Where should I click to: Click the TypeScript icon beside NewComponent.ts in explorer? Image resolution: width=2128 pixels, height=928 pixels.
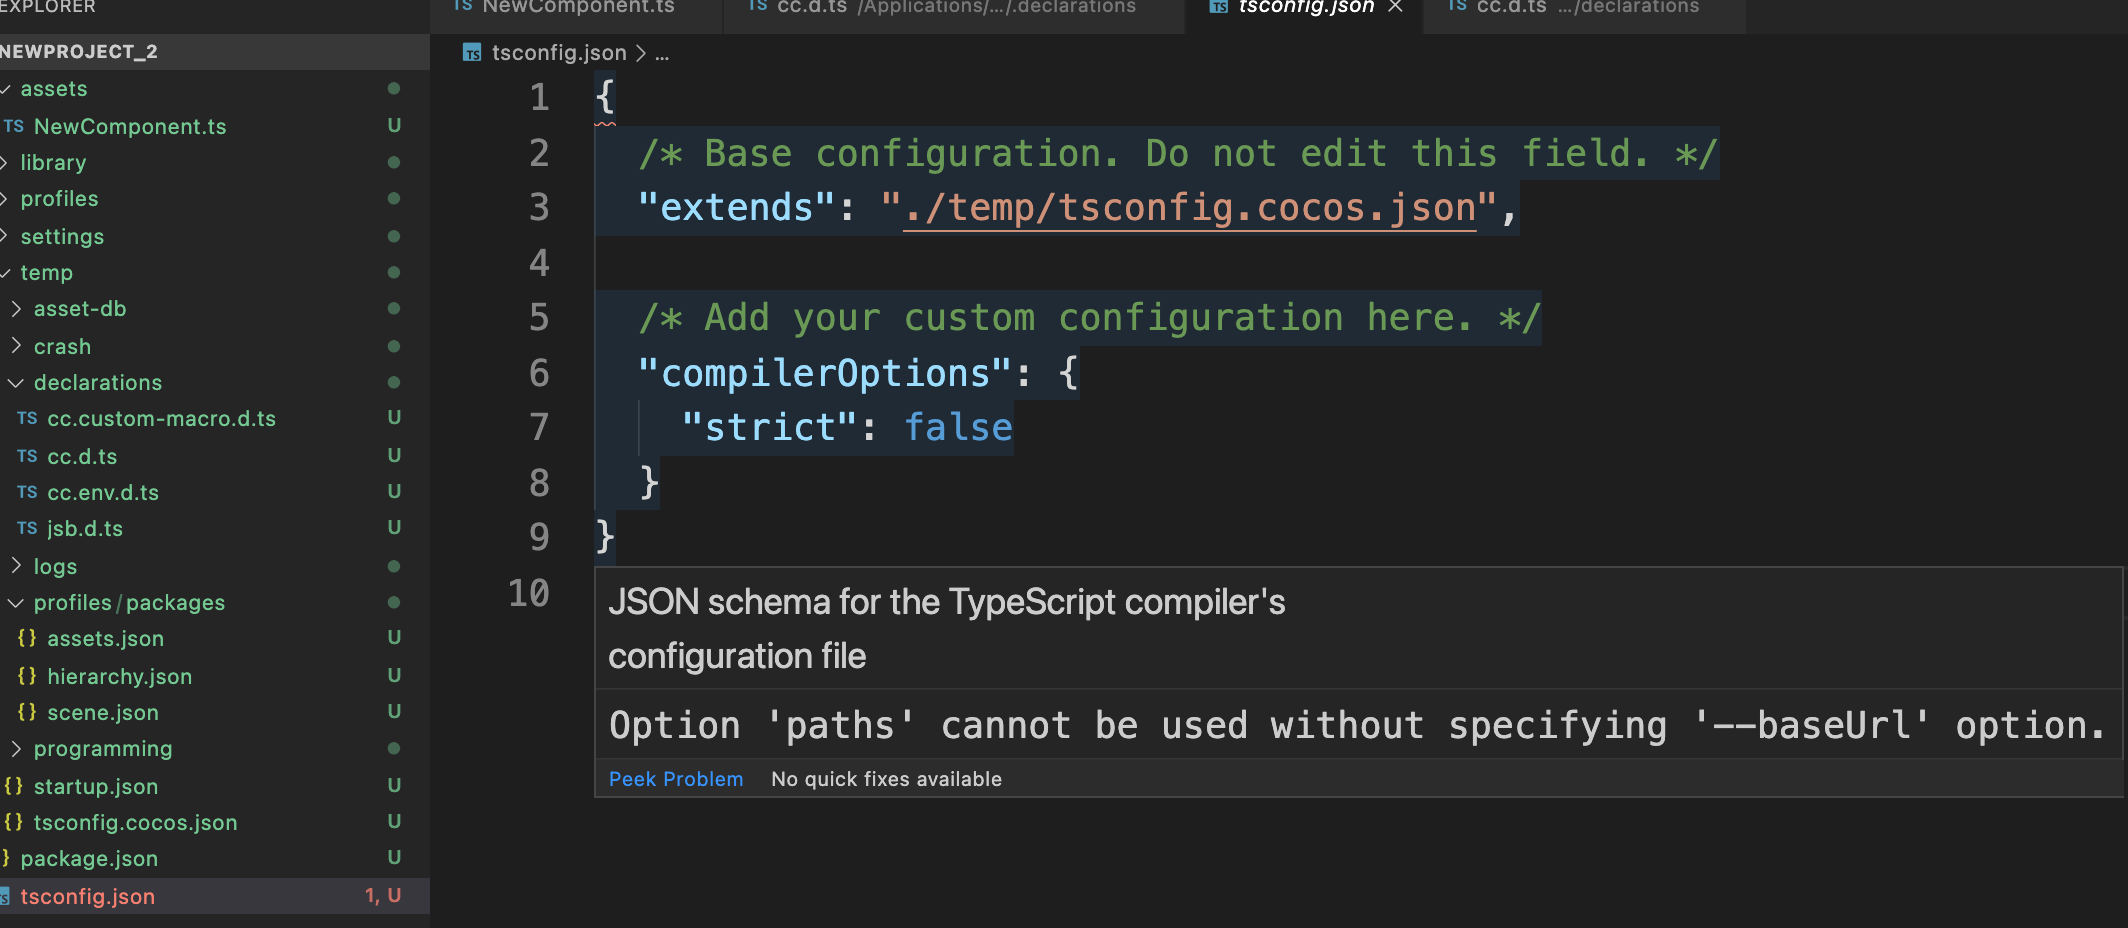tap(13, 126)
